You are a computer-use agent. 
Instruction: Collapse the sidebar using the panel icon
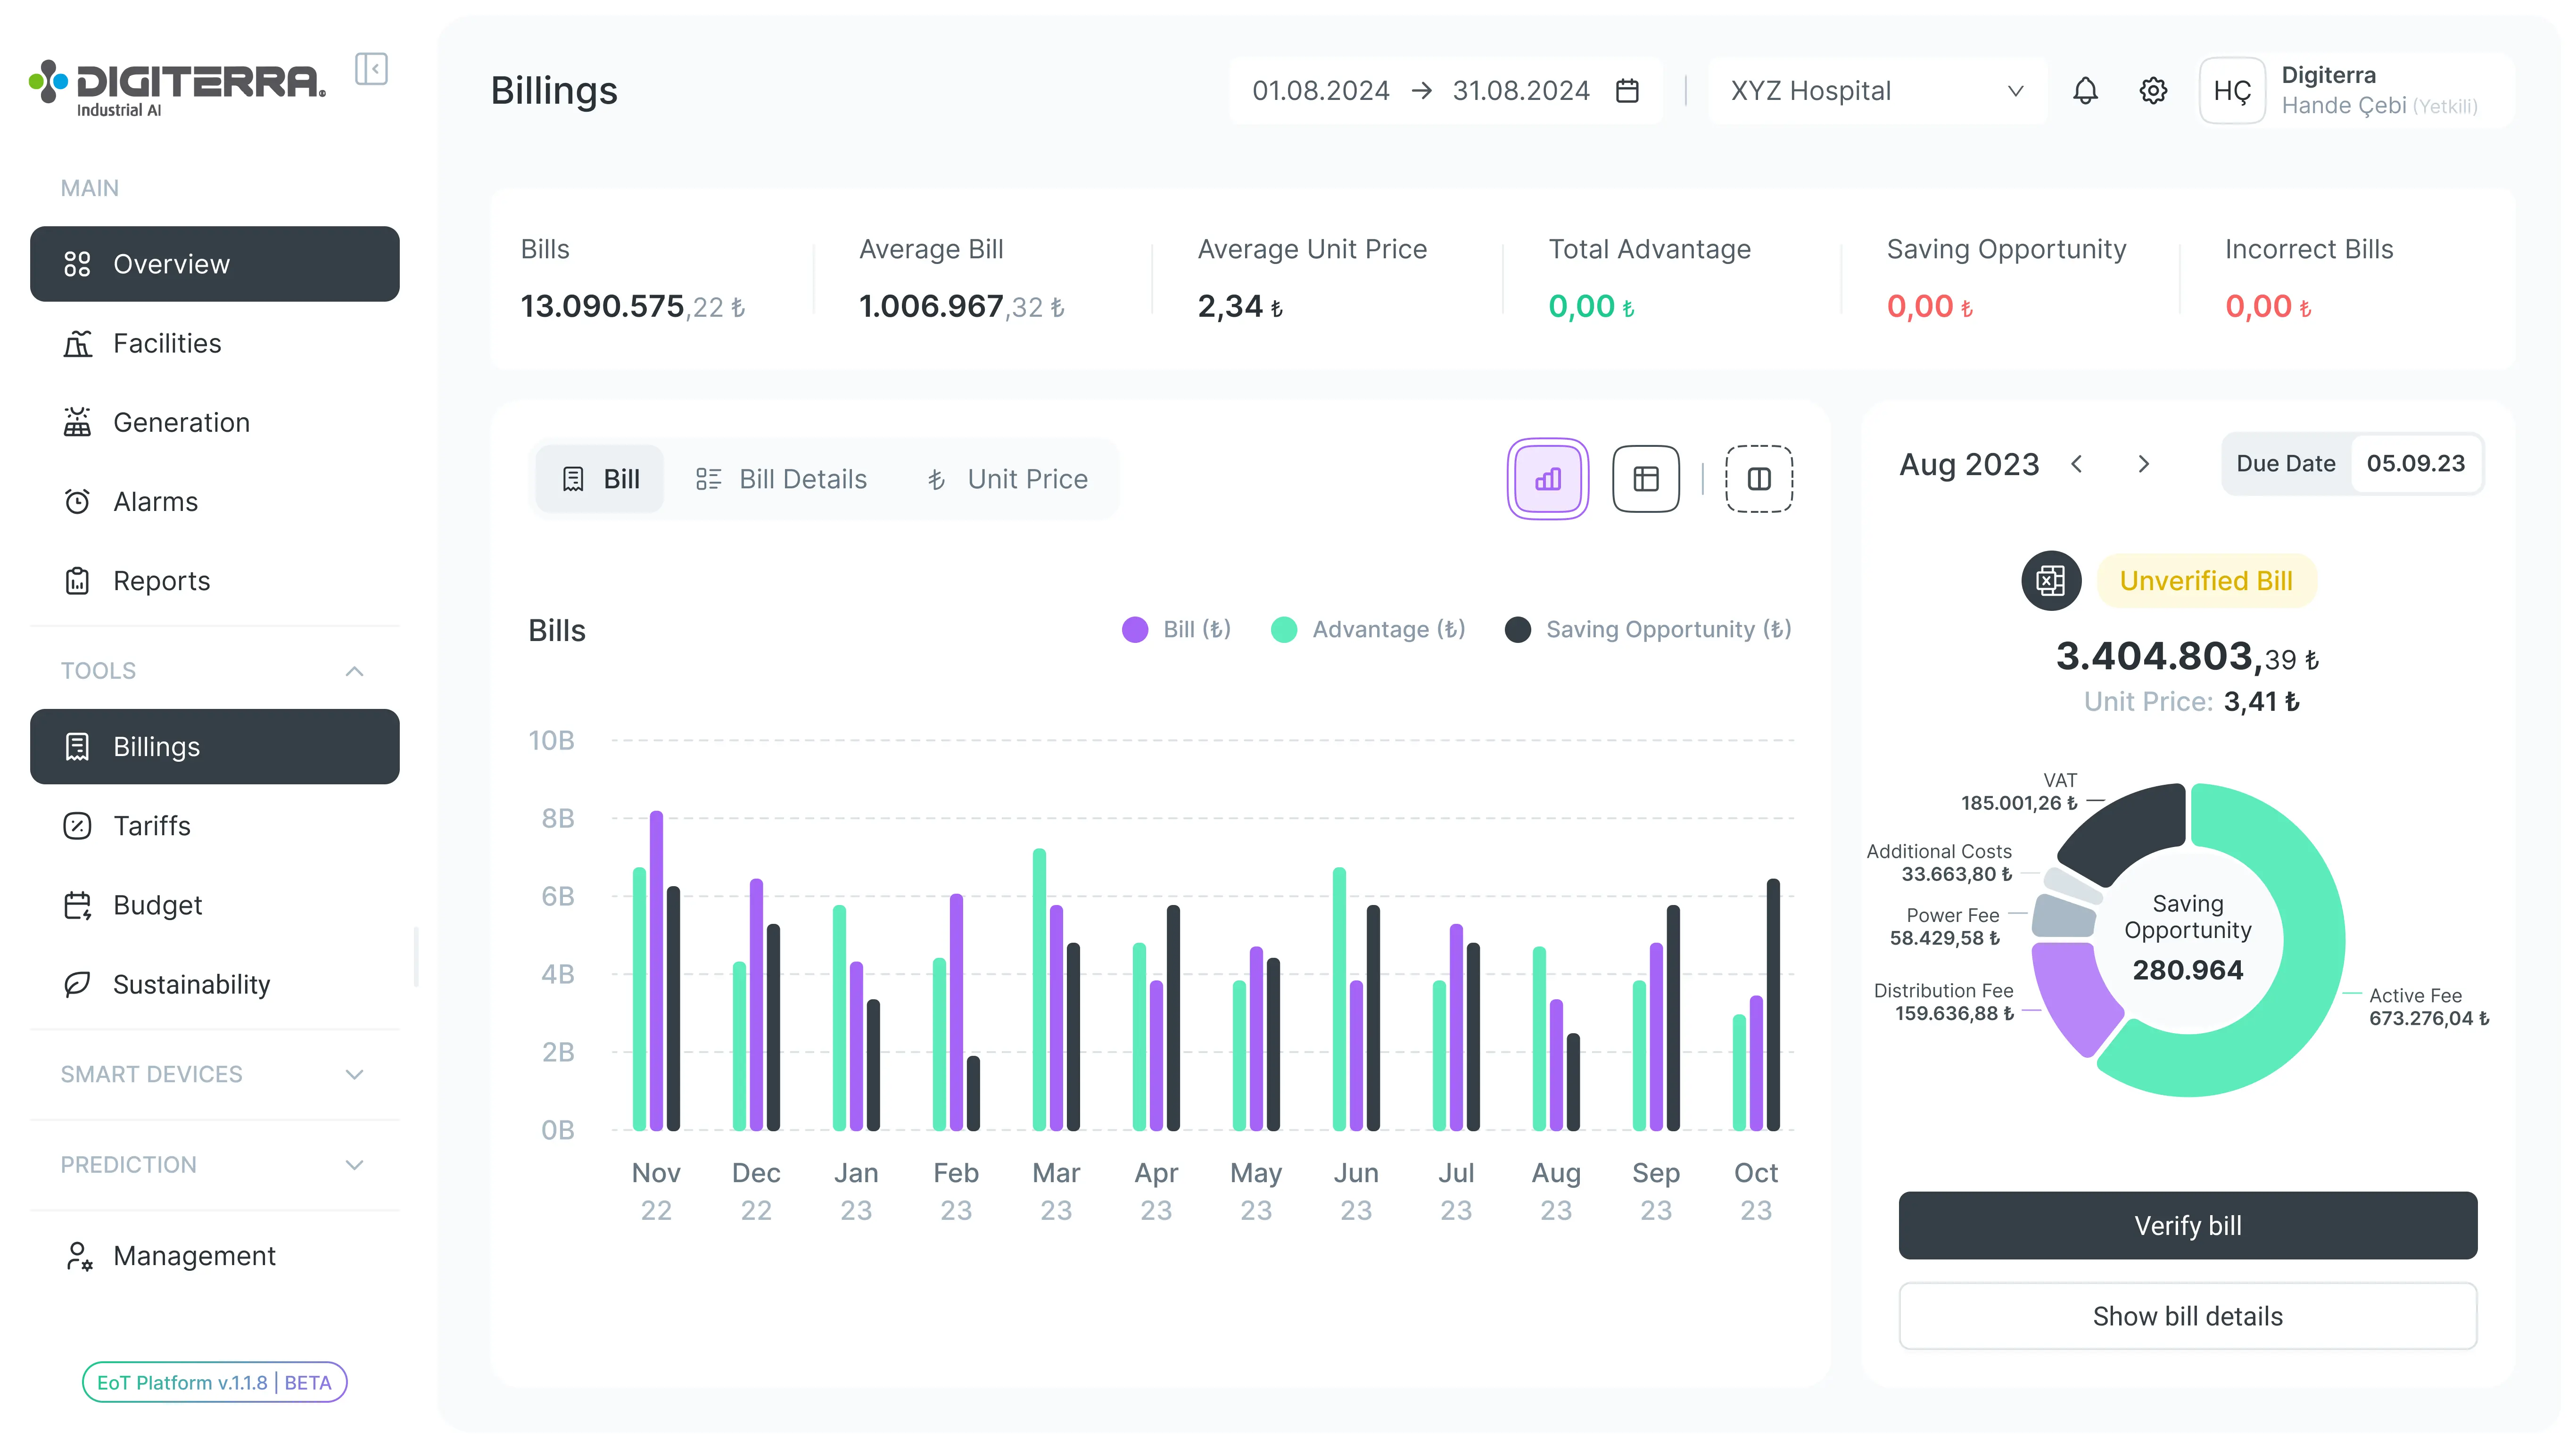point(371,69)
